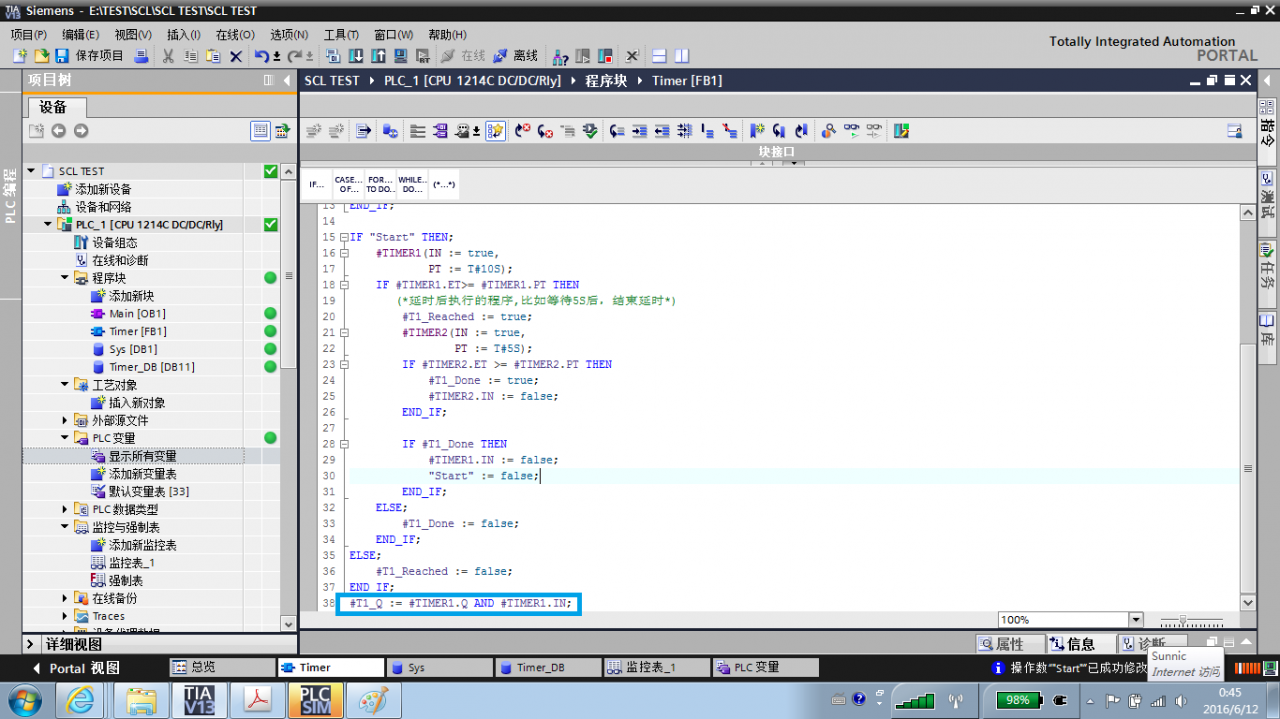The width and height of the screenshot is (1280, 719).
Task: Click the Set breakpoint-style red X arrow icon
Action: 522,131
